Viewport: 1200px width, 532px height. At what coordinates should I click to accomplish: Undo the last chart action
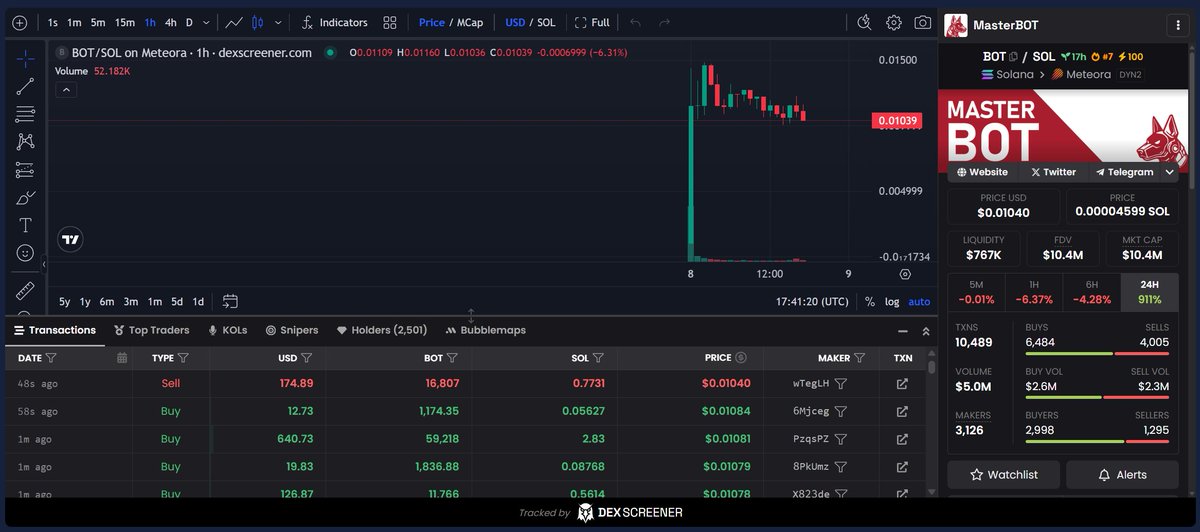point(636,22)
